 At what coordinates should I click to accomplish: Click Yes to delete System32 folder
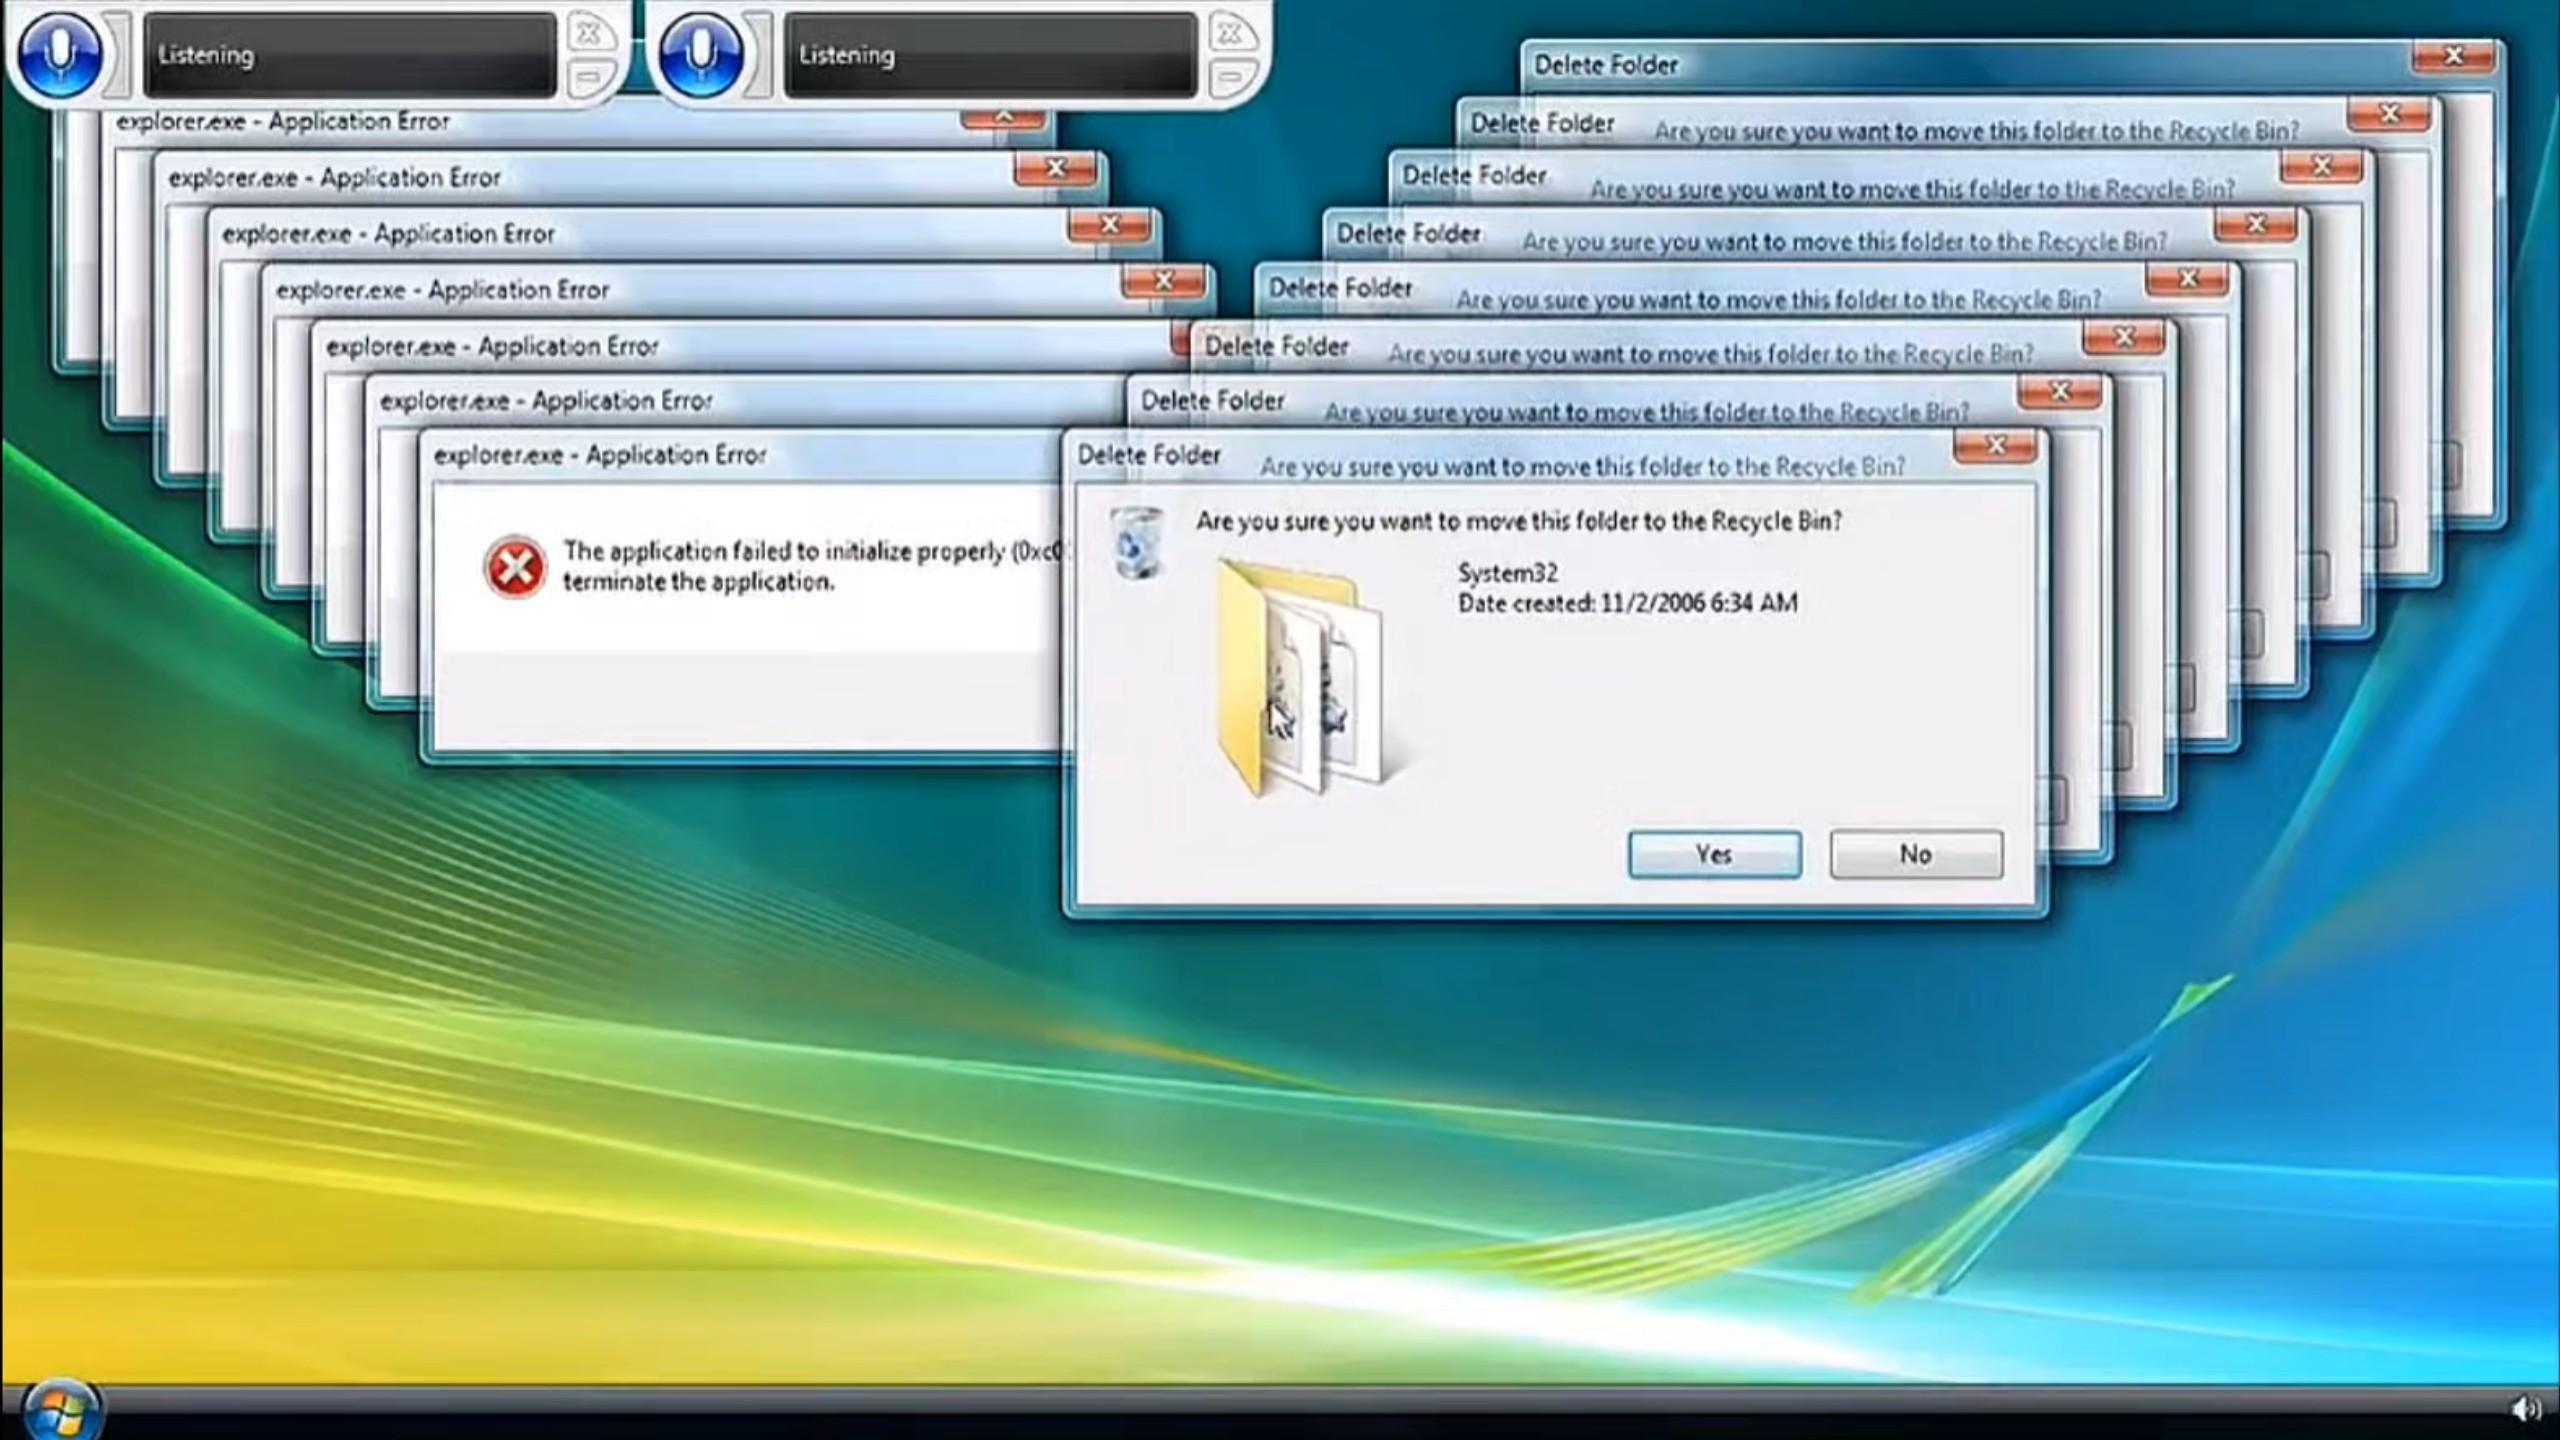1714,854
